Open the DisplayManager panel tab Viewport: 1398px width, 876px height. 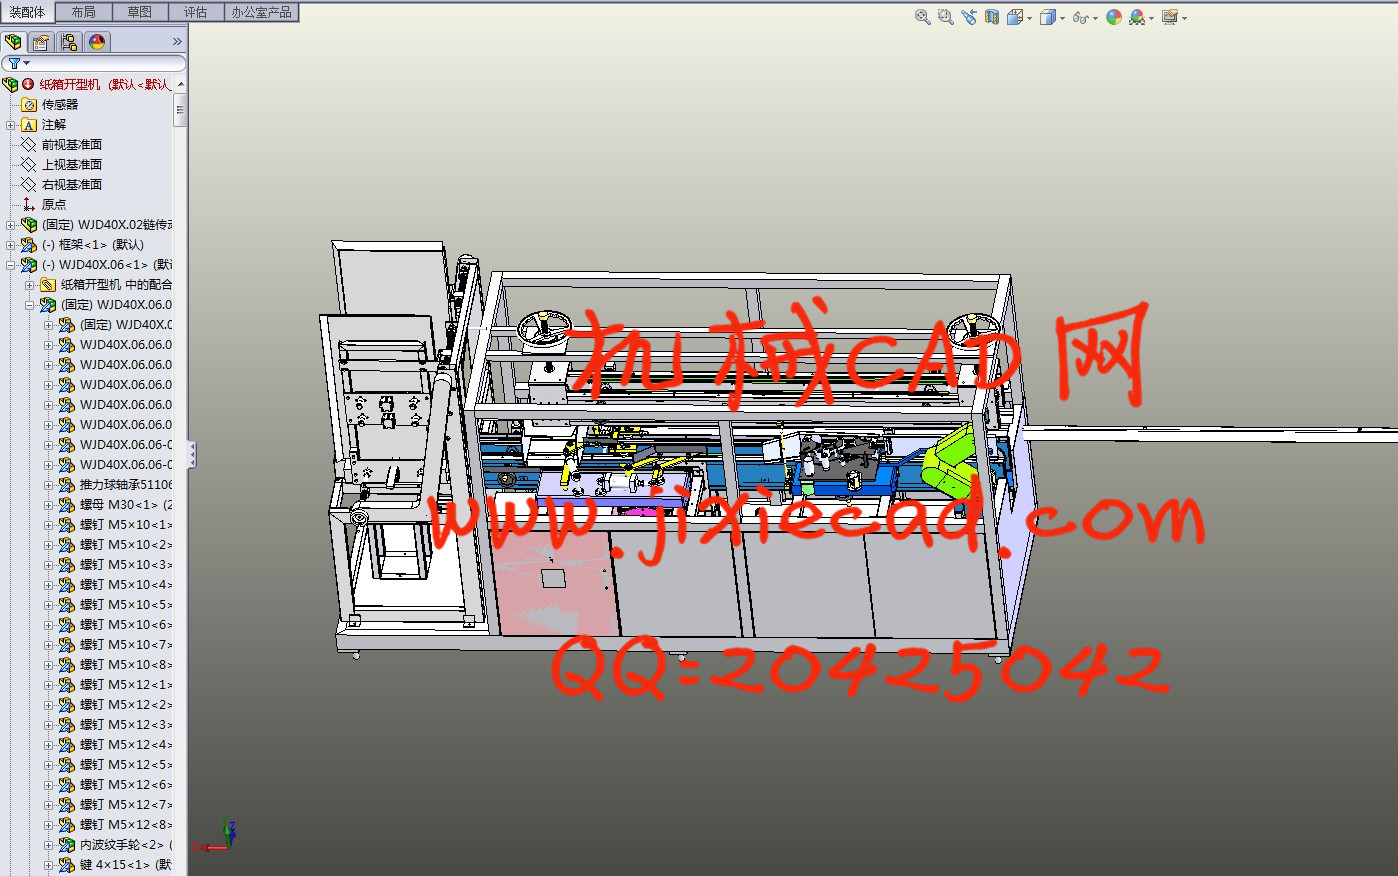pyautogui.click(x=97, y=42)
